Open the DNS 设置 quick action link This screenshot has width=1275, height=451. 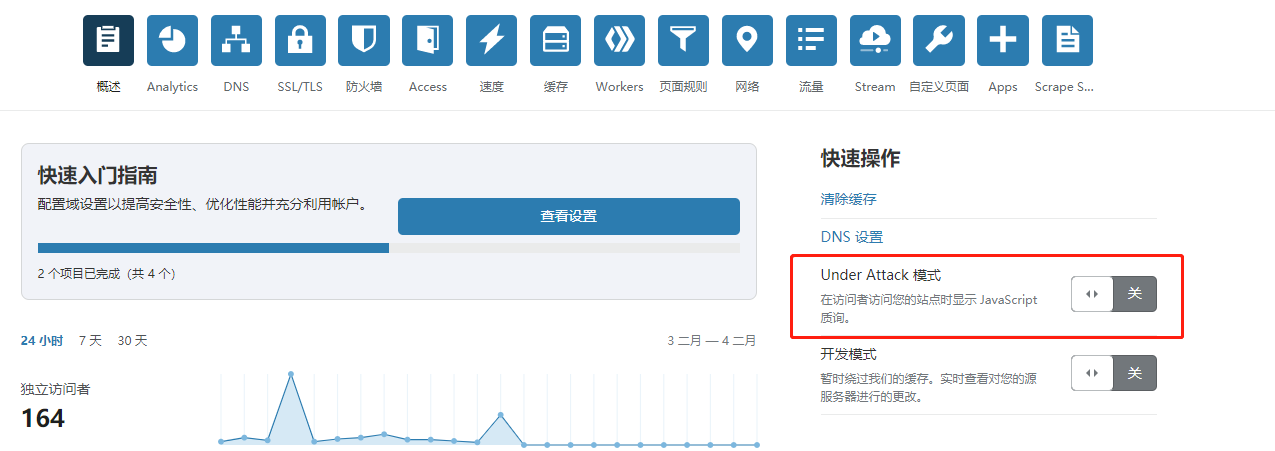851,237
